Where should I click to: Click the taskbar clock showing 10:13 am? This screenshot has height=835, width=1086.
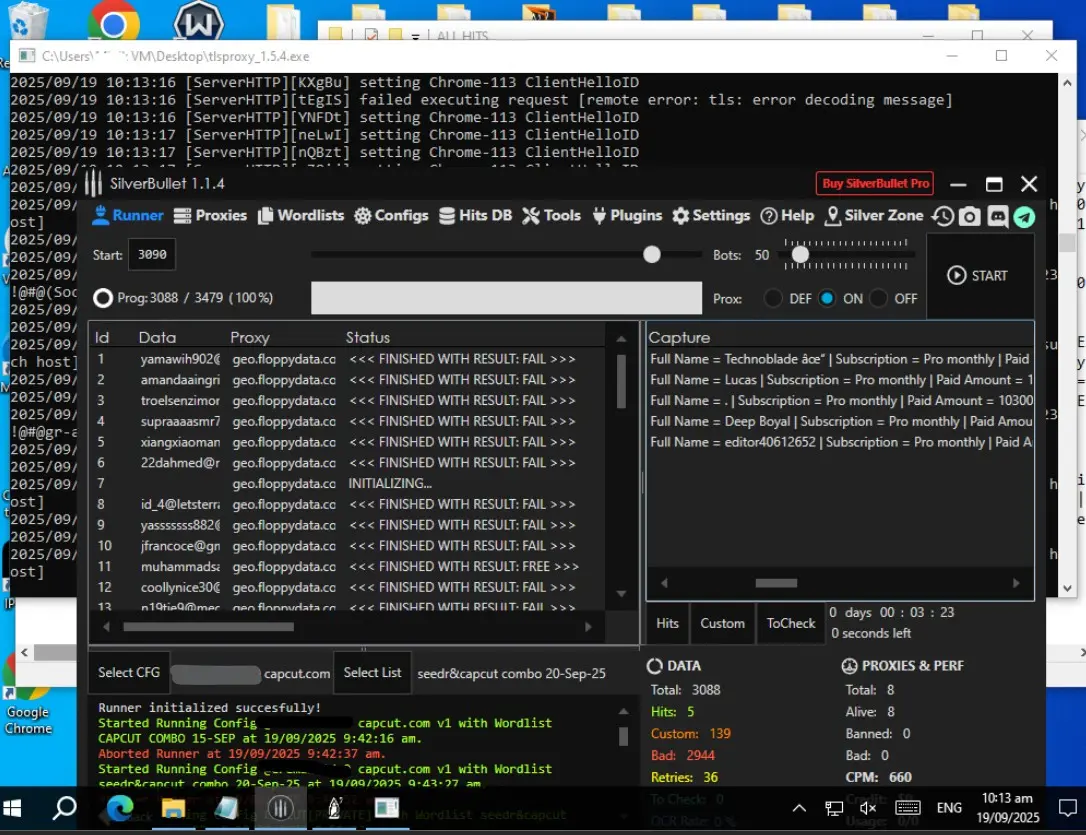pyautogui.click(x=1008, y=808)
